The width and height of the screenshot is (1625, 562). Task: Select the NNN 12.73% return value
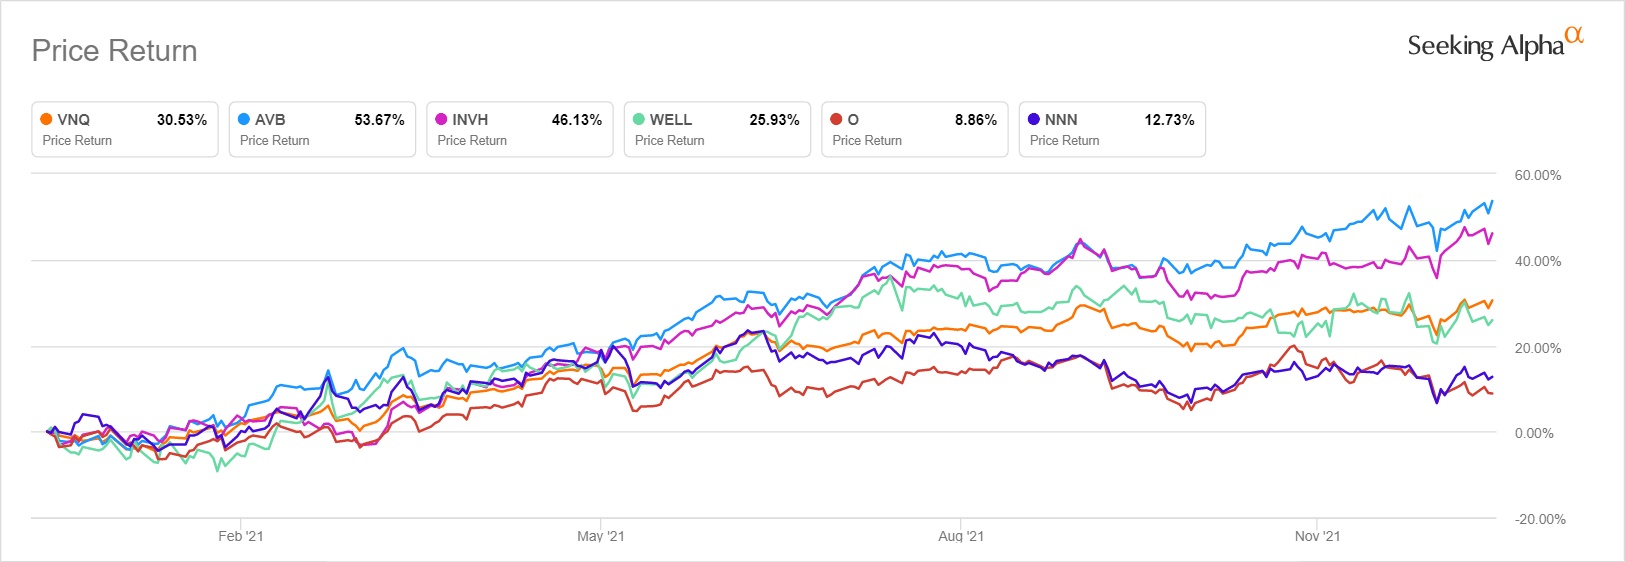point(1169,120)
